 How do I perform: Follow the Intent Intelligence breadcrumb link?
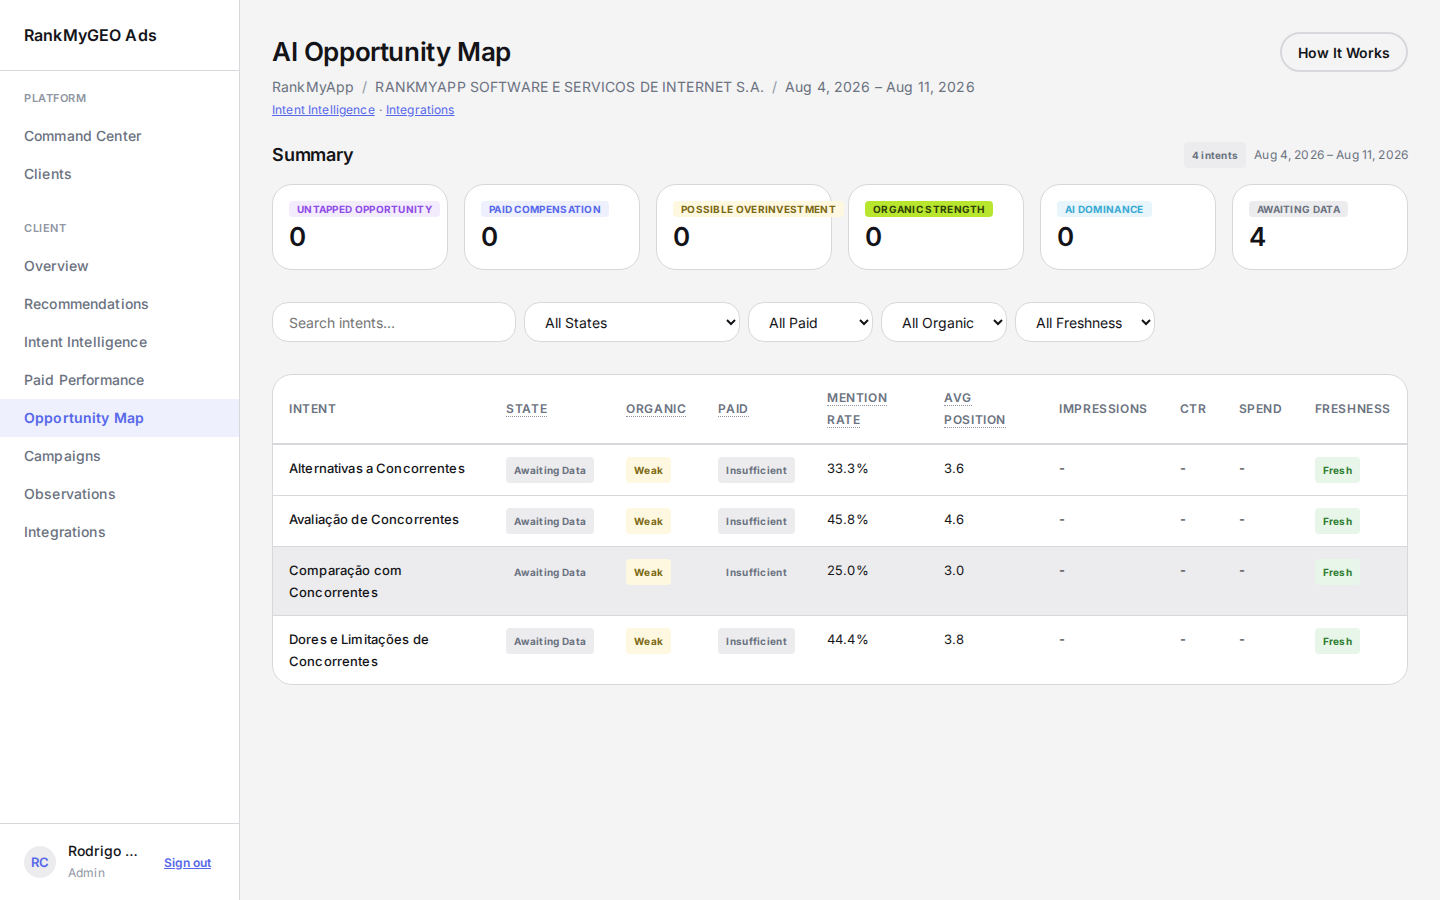323,110
